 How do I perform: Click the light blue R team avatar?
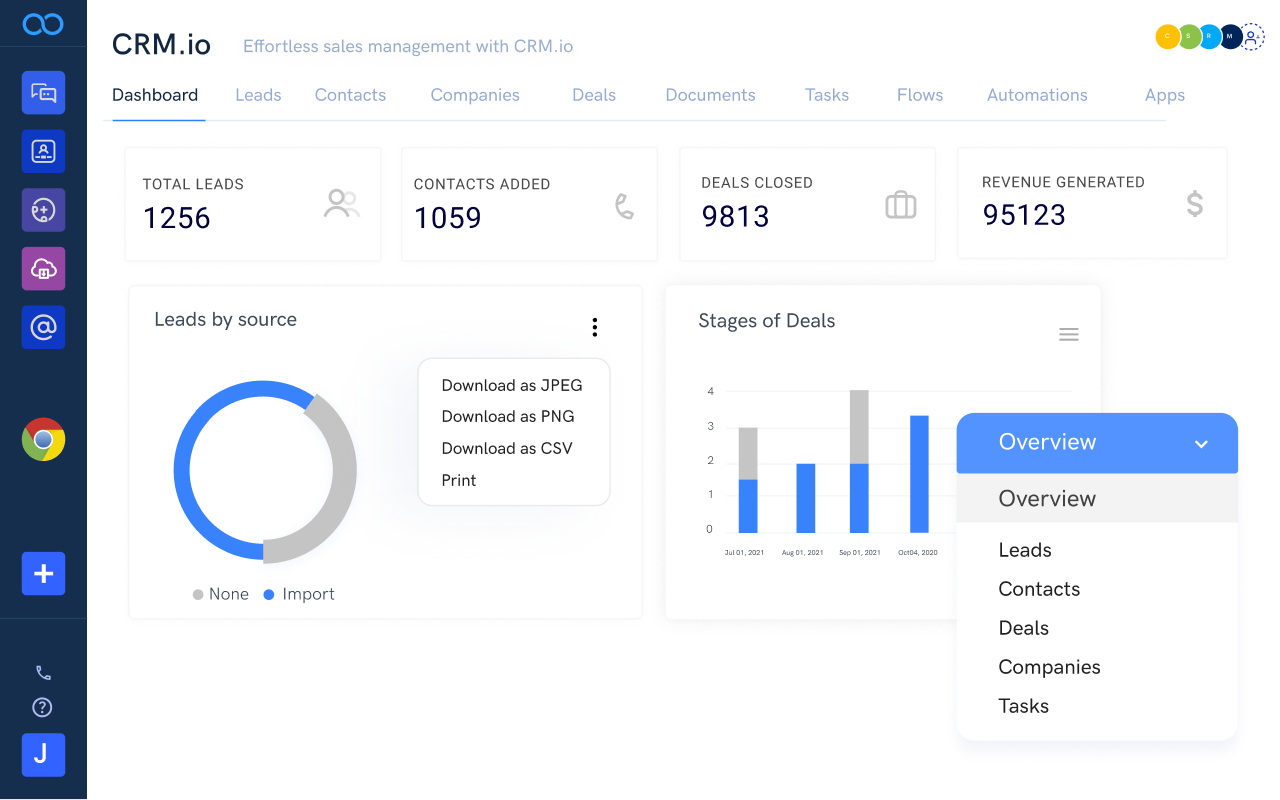point(1209,37)
